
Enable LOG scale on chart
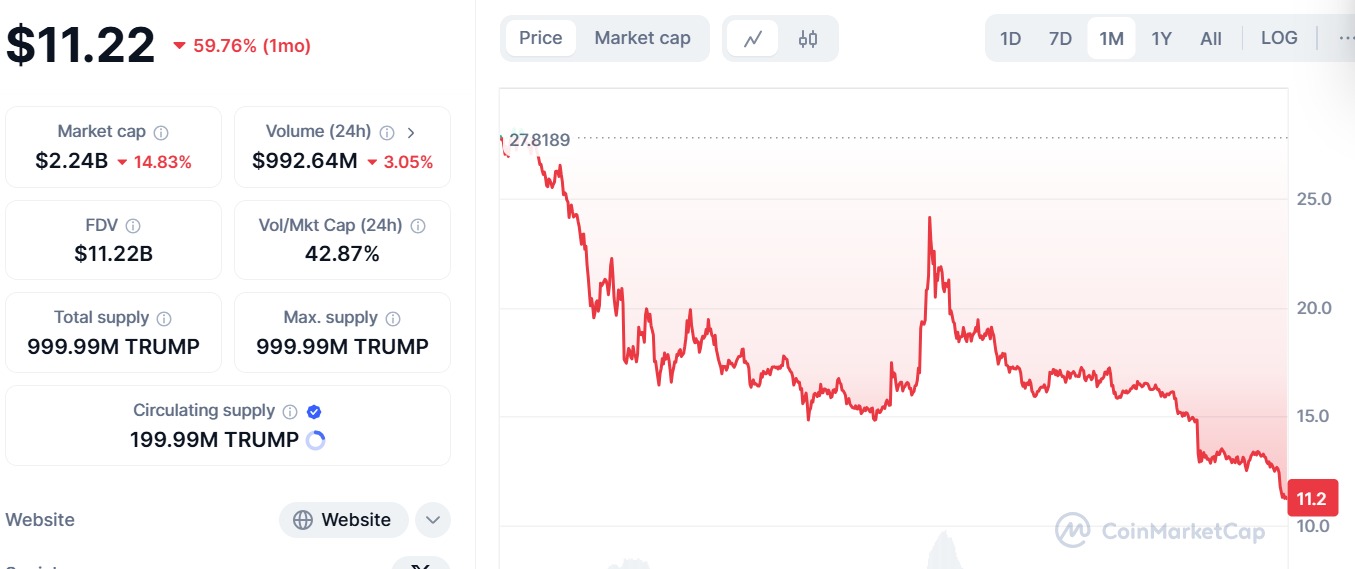pos(1279,38)
